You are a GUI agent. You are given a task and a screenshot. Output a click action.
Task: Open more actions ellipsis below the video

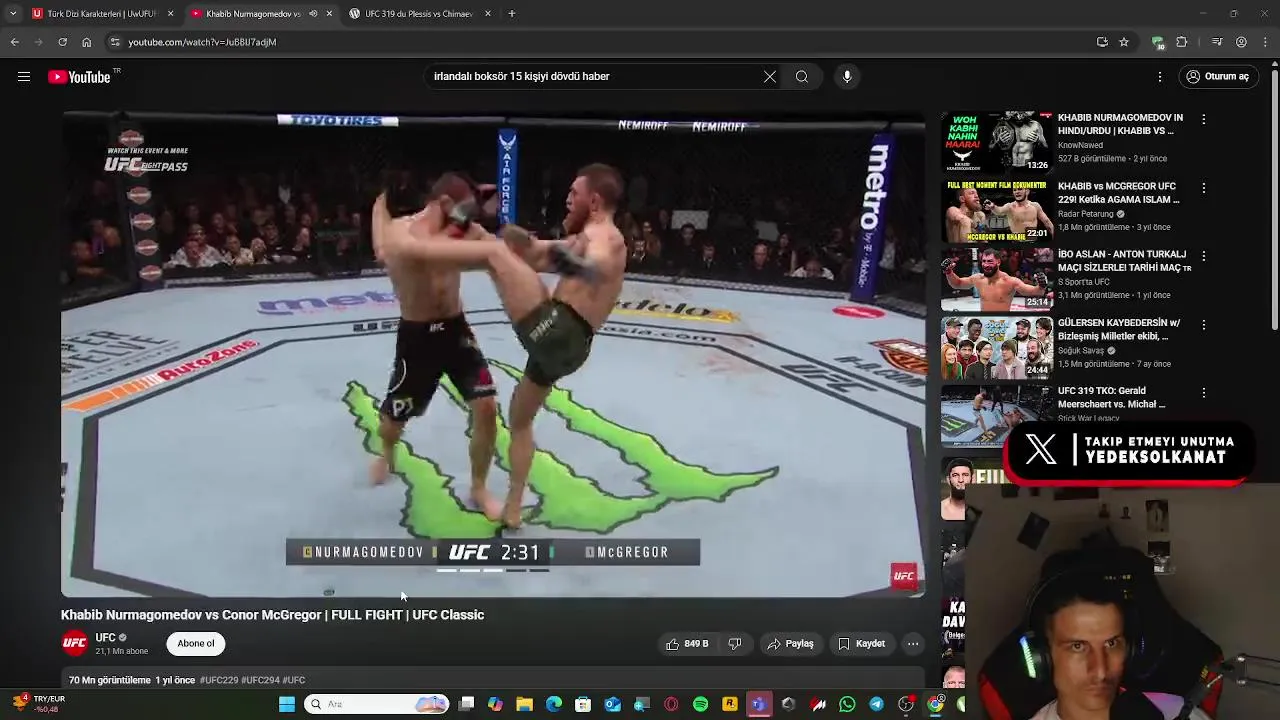(913, 644)
